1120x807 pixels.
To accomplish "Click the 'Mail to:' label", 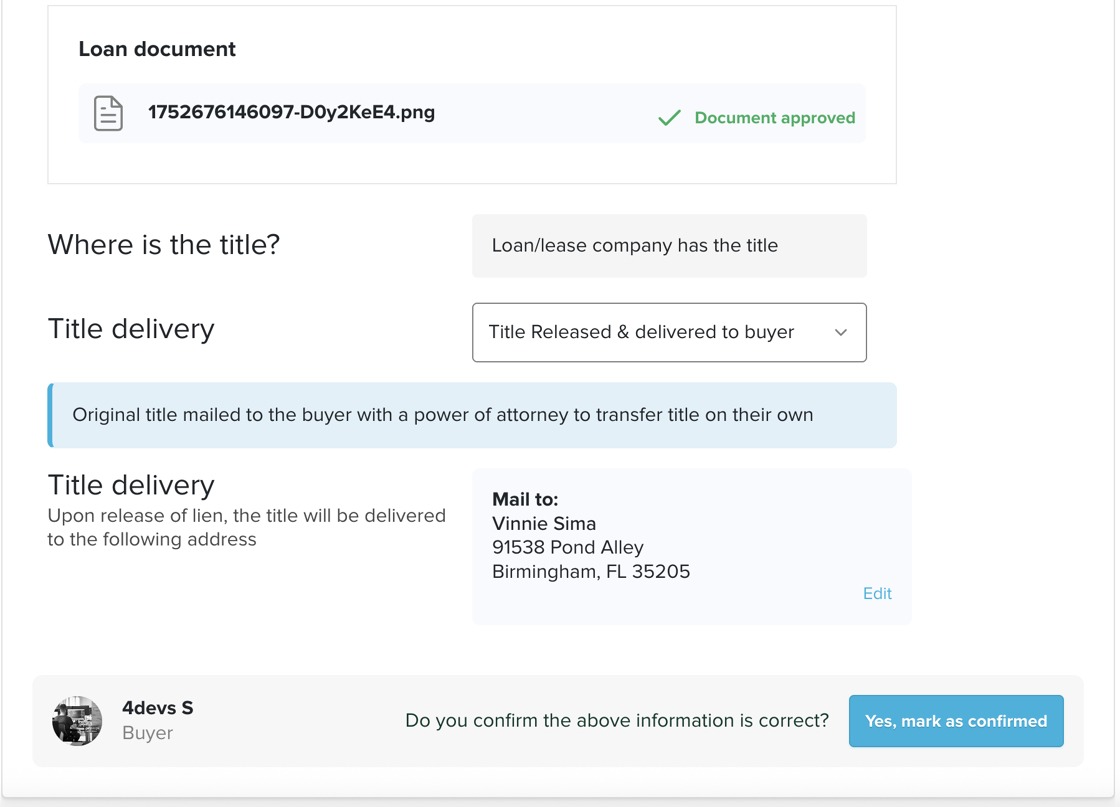I will click(525, 499).
